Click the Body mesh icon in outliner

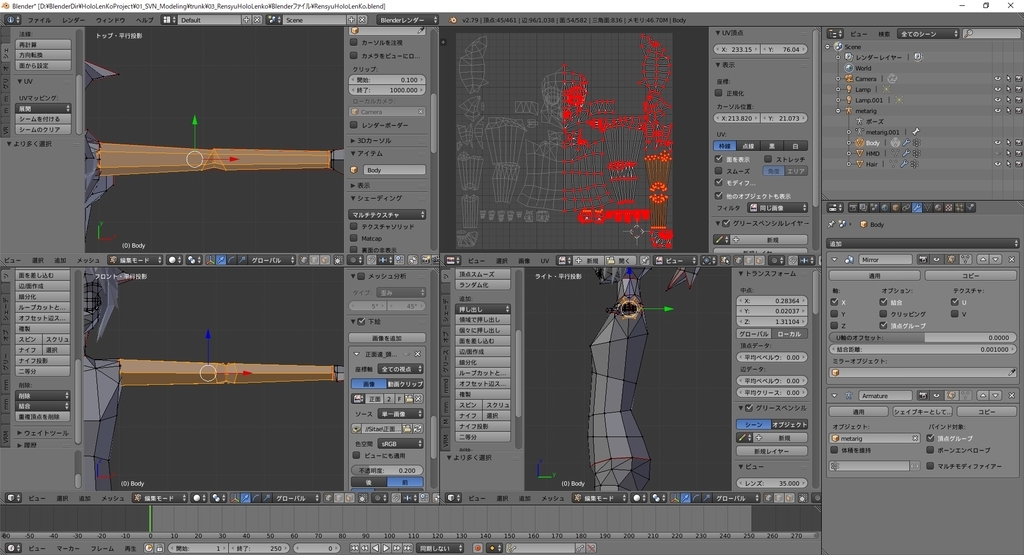(x=859, y=142)
